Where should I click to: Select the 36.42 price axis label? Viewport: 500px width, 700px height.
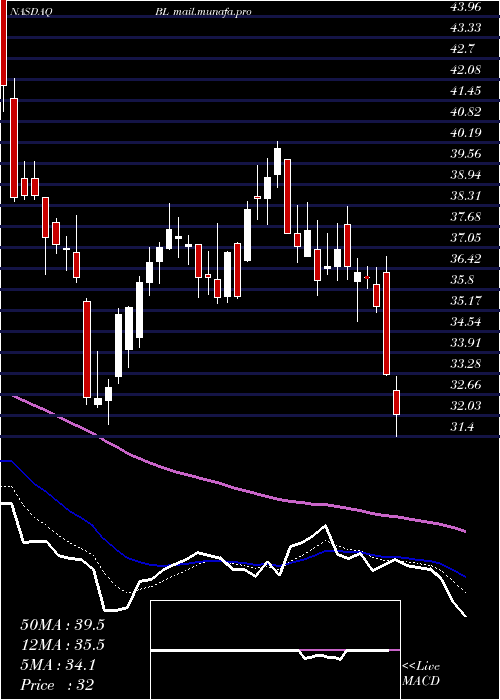(x=466, y=258)
